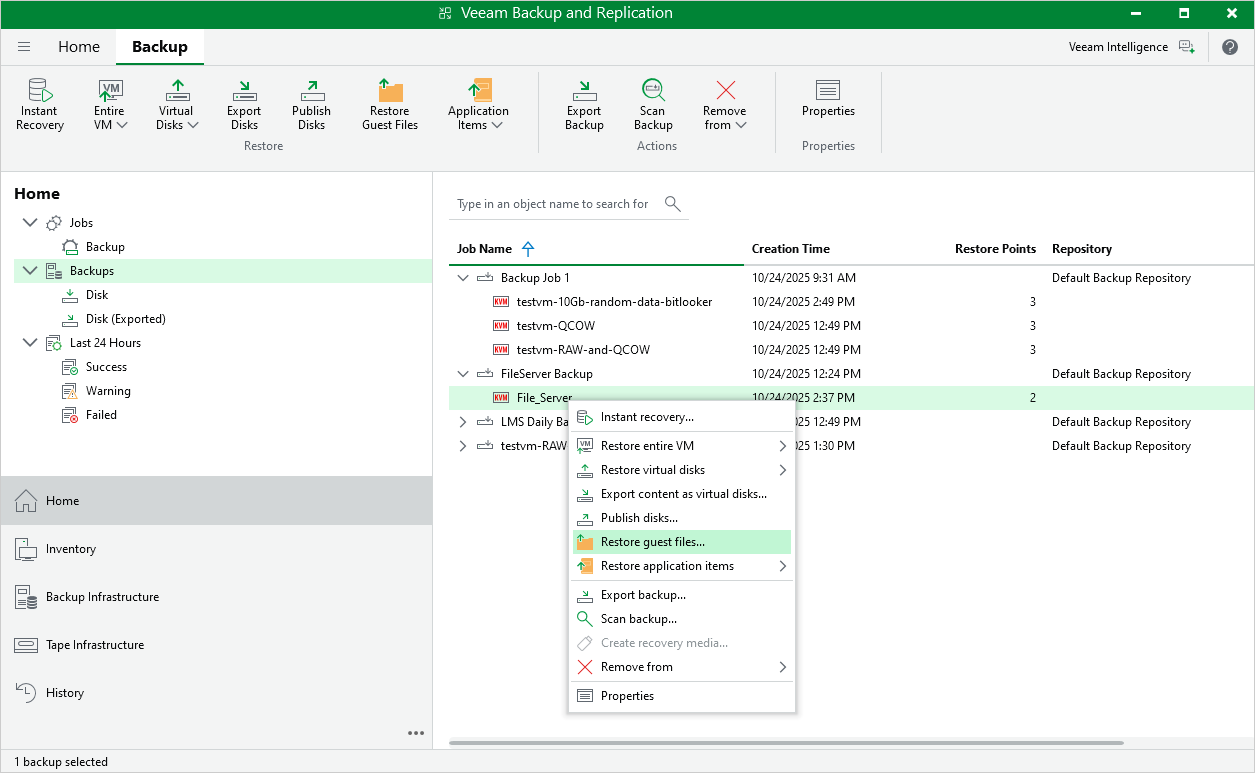The height and width of the screenshot is (773, 1255).
Task: Collapse the Backups tree node
Action: coord(29,270)
